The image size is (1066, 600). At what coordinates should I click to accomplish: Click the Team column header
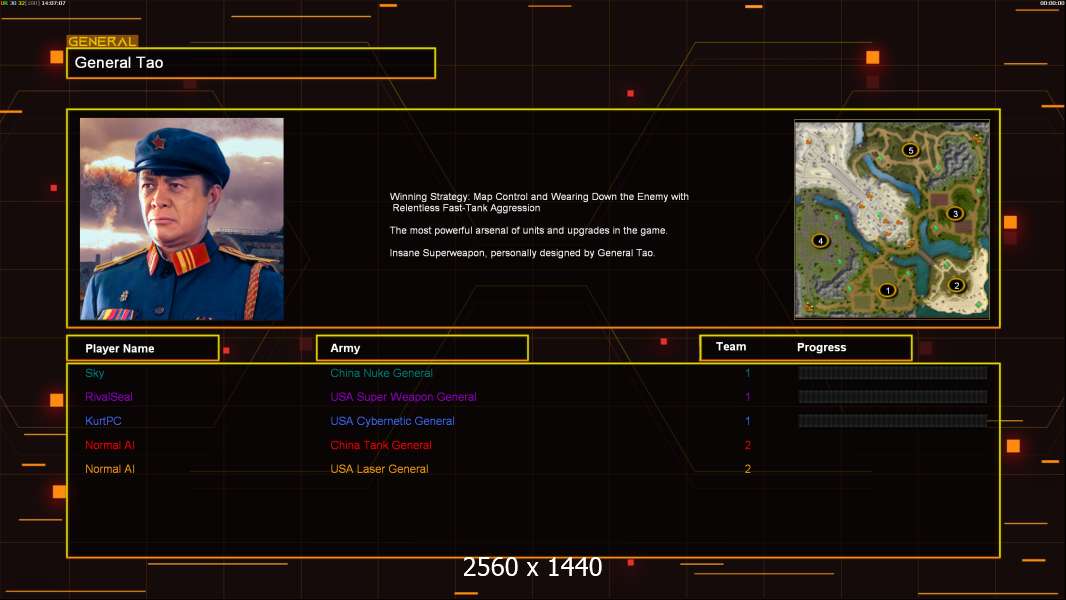(731, 347)
